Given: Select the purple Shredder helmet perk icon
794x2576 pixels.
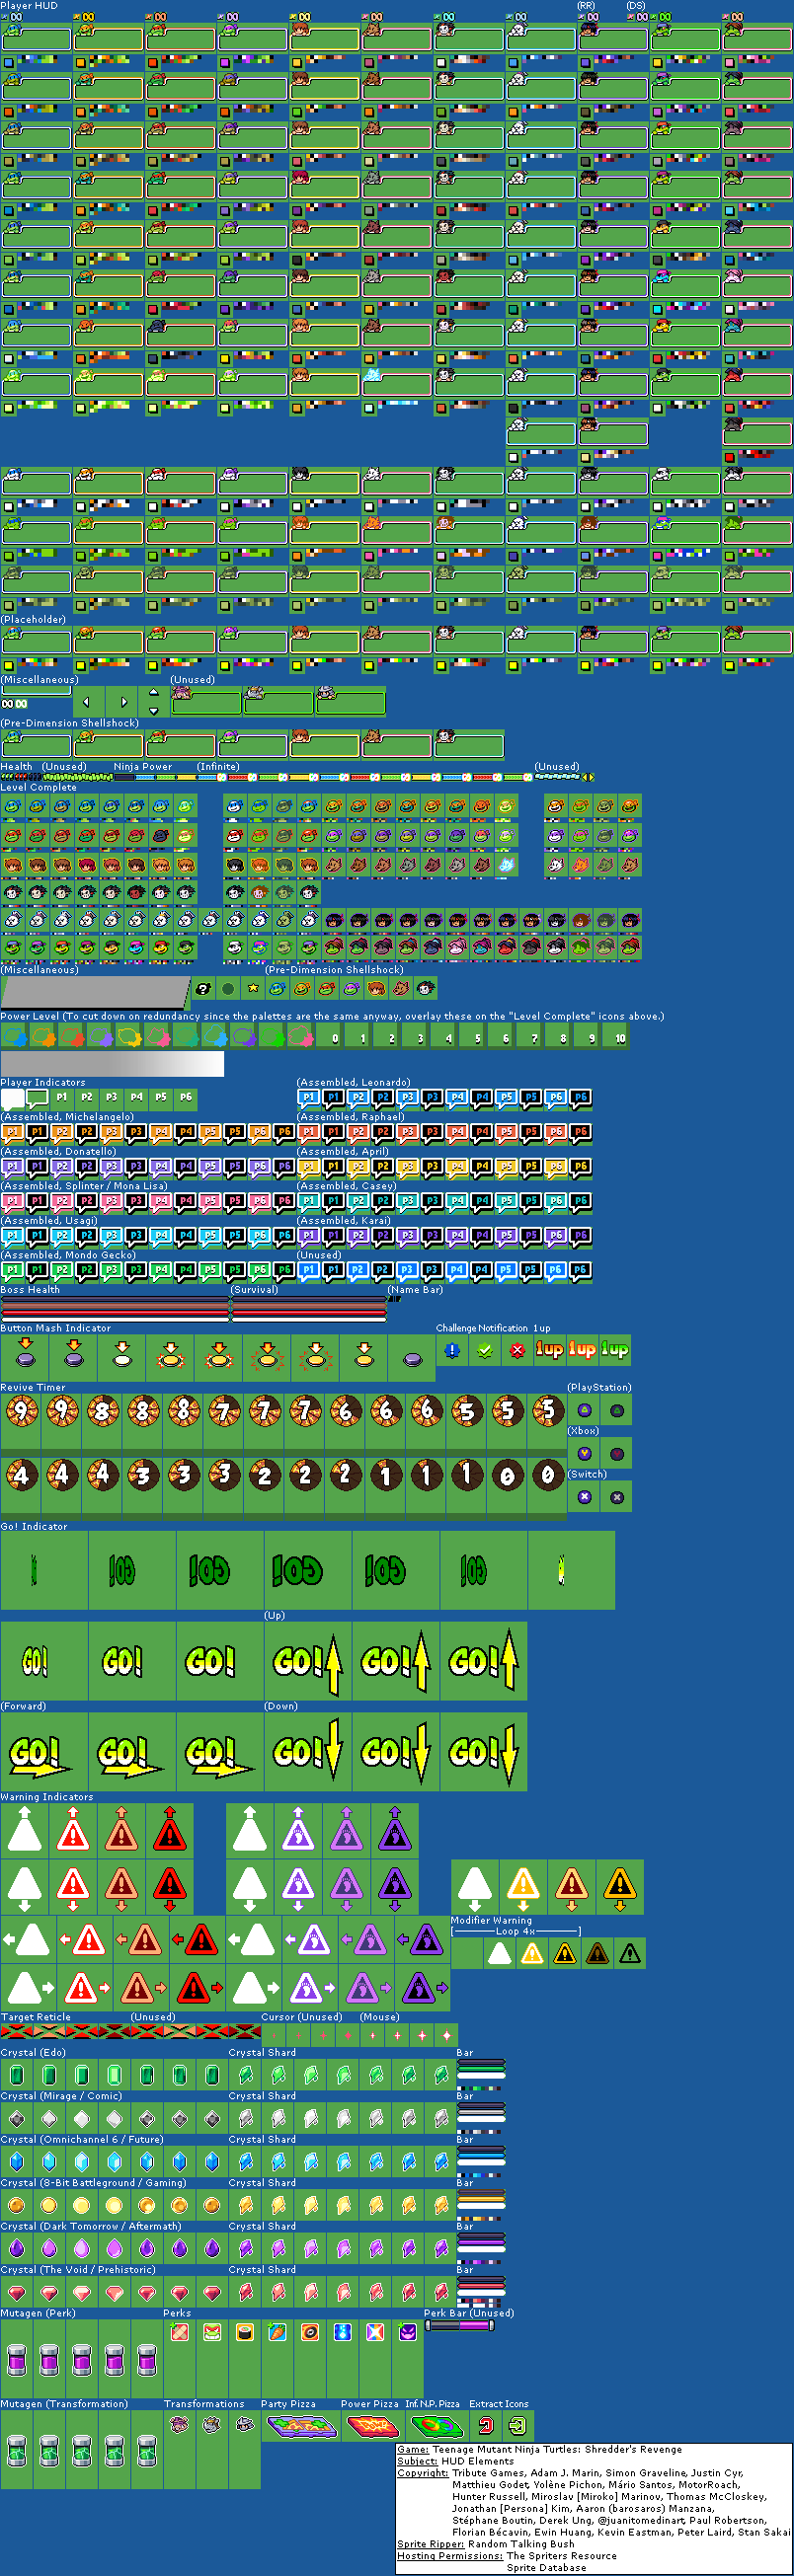Looking at the screenshot, I should (408, 2332).
